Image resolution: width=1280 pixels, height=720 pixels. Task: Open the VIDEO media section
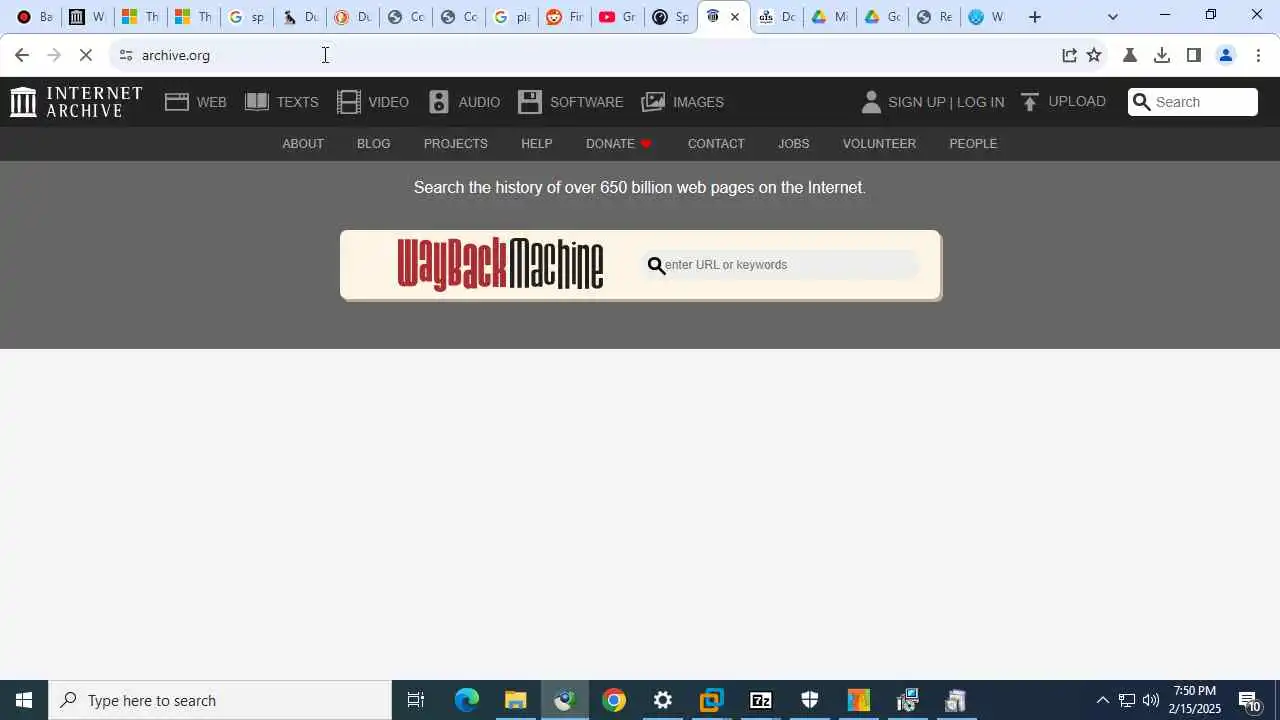pos(373,102)
